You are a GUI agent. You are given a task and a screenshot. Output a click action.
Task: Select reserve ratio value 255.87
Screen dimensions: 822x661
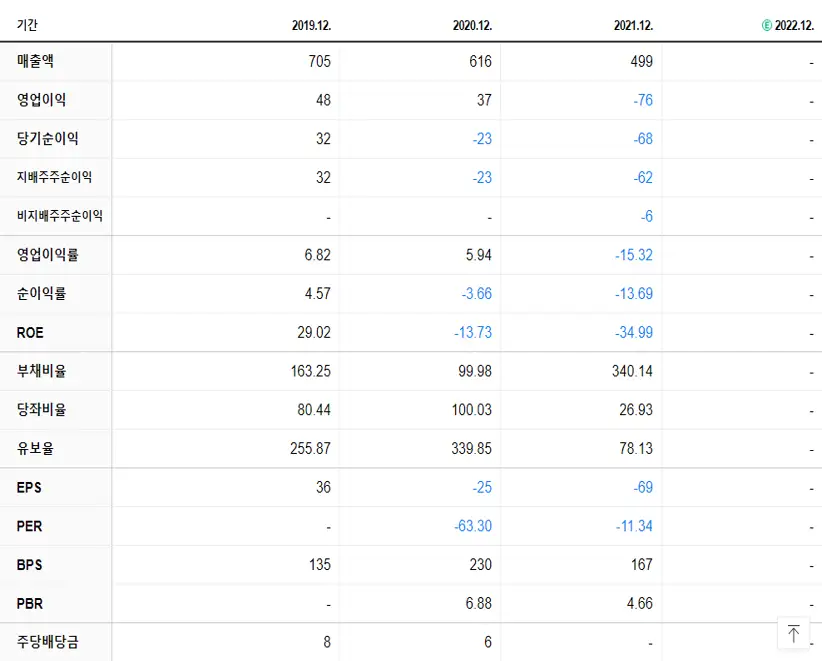310,449
